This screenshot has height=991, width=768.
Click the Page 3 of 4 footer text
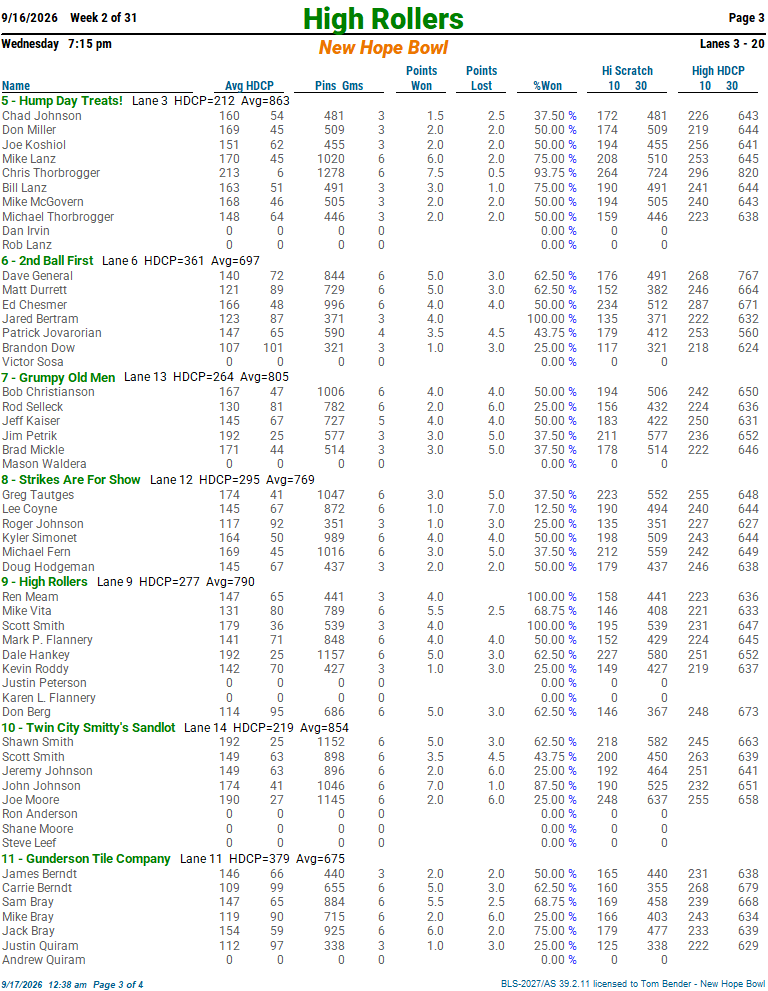118,985
